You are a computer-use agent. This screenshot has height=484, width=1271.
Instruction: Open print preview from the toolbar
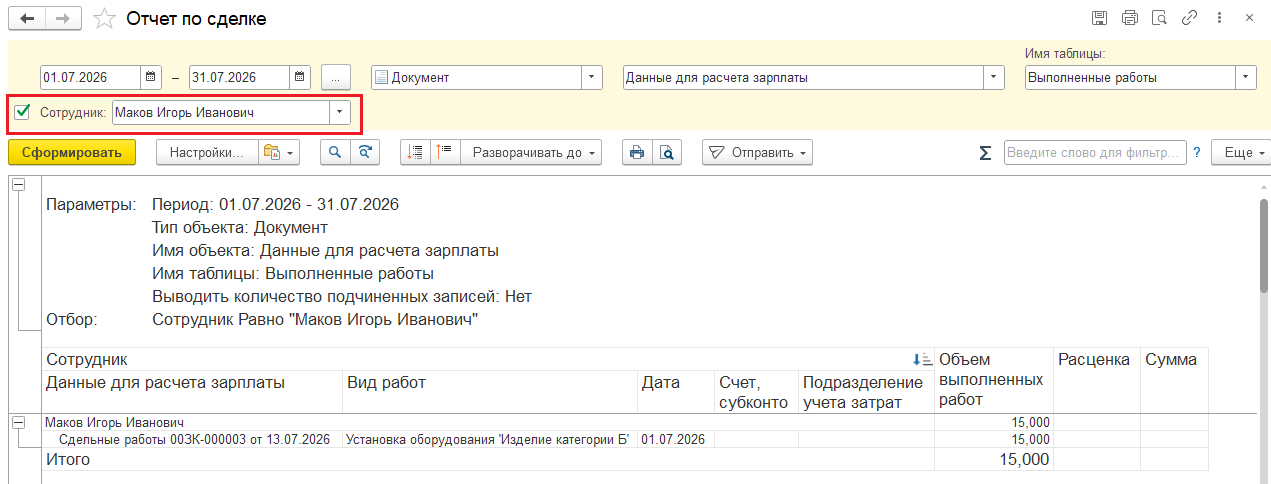coord(665,152)
